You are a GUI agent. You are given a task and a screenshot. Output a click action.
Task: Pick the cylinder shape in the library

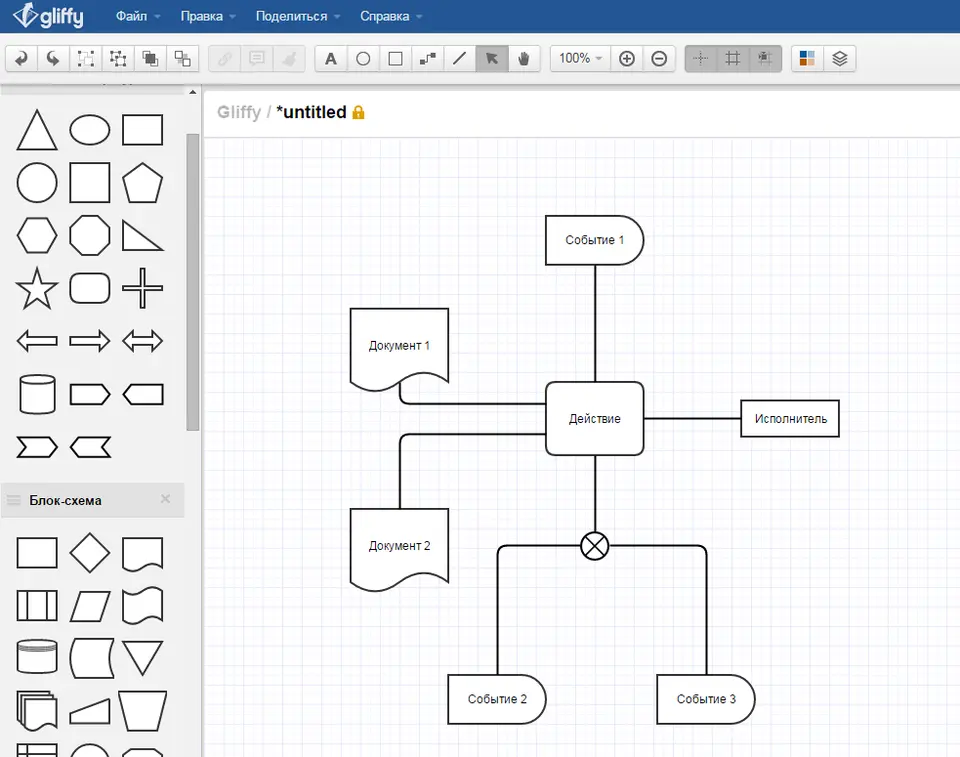(x=37, y=394)
